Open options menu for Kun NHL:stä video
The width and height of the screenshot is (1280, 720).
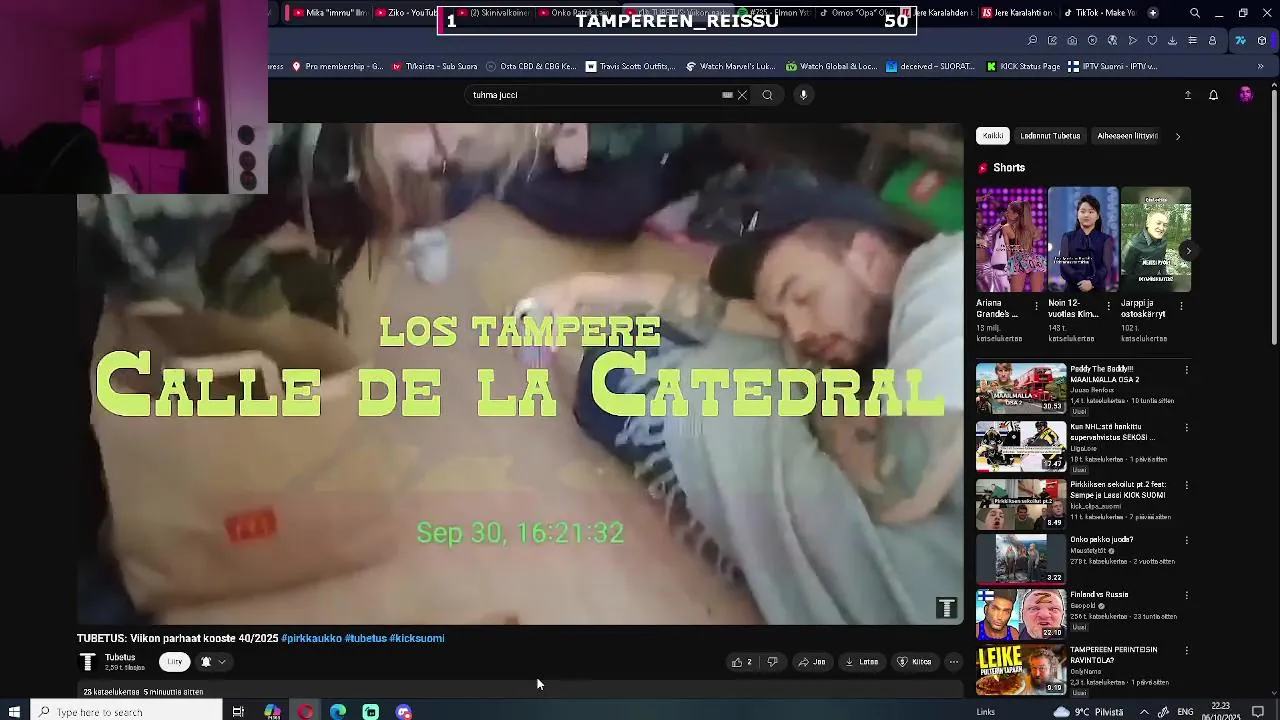click(1187, 428)
